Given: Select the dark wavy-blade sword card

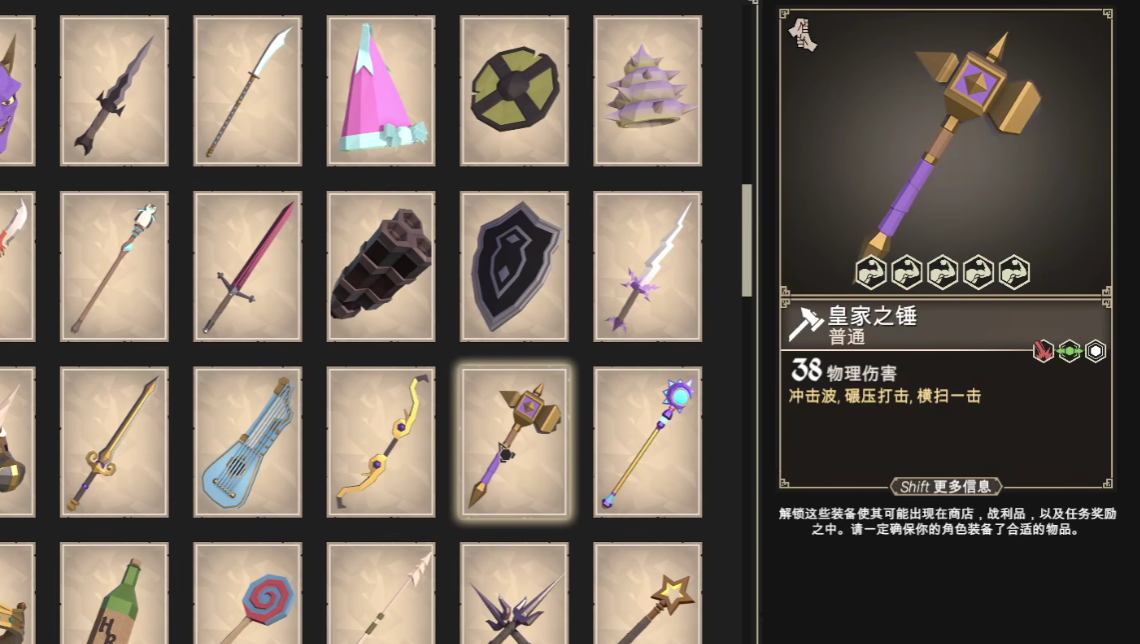Looking at the screenshot, I should coord(114,91).
